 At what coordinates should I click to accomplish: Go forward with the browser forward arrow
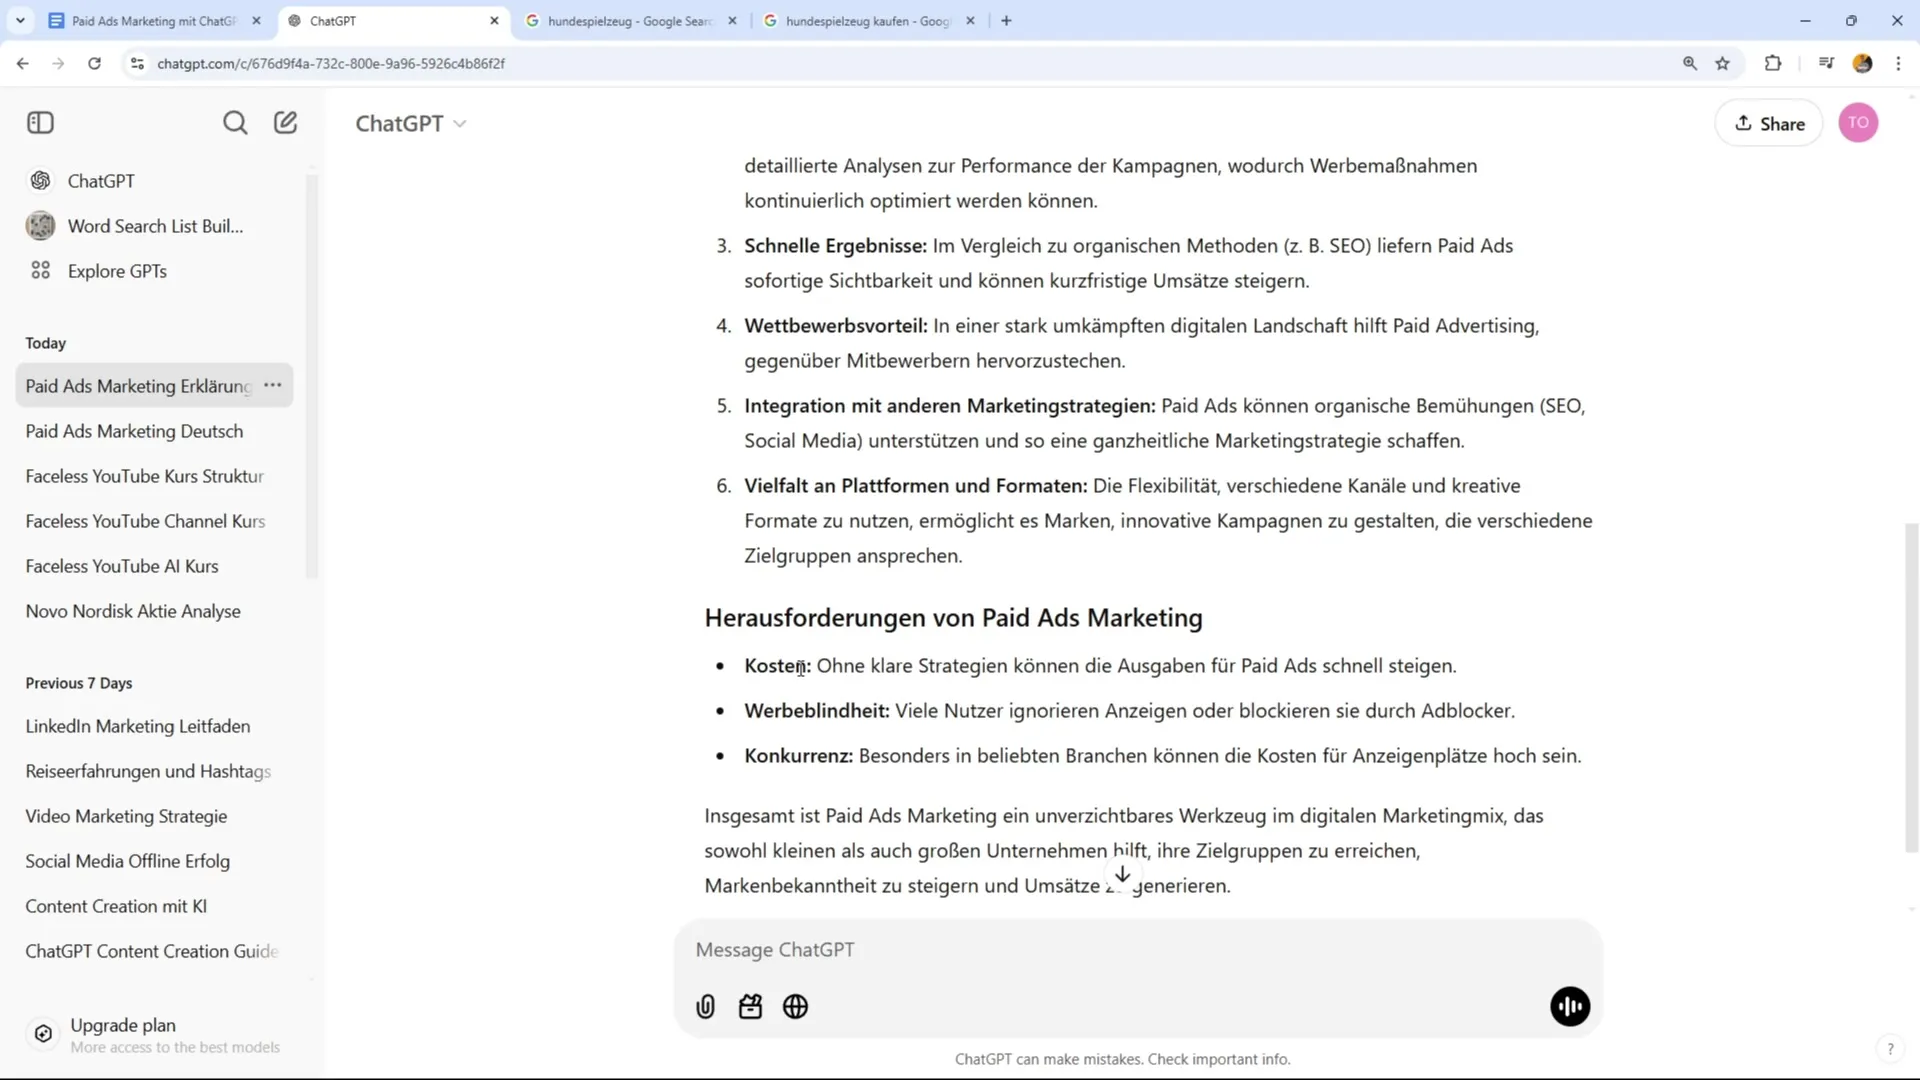(x=58, y=63)
